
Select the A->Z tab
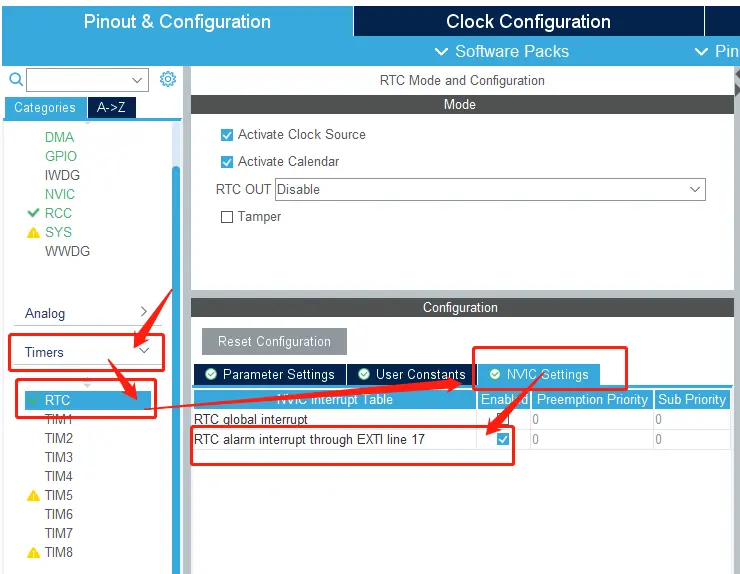[111, 108]
